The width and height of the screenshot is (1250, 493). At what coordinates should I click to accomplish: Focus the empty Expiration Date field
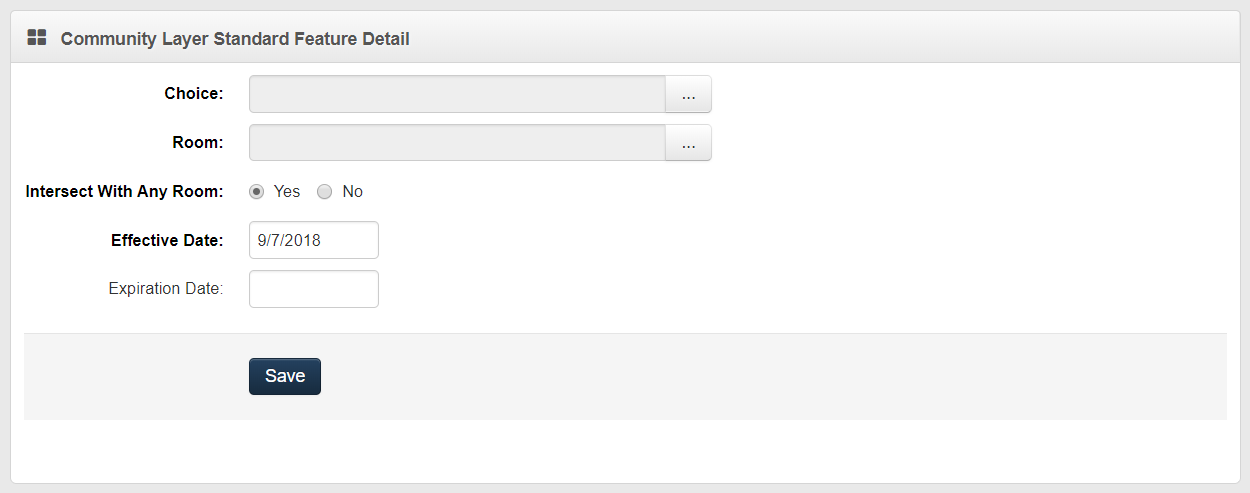(x=313, y=289)
